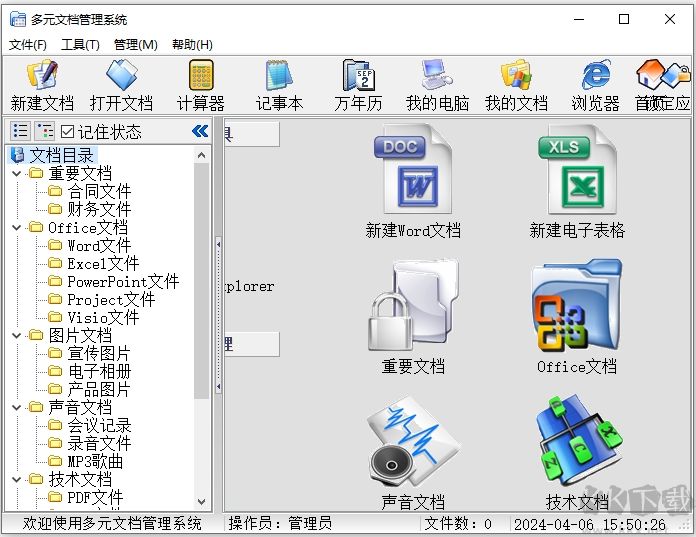Collapse the Office文档 tree node
This screenshot has height=537, width=696.
17,227
